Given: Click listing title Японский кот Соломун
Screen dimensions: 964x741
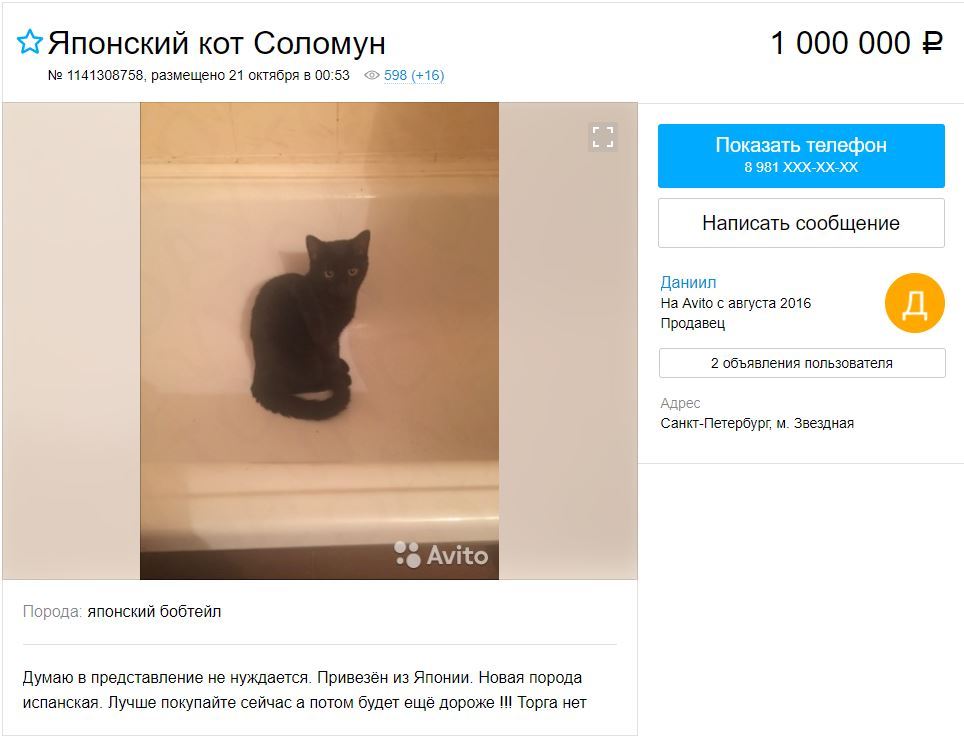Looking at the screenshot, I should coord(216,43).
